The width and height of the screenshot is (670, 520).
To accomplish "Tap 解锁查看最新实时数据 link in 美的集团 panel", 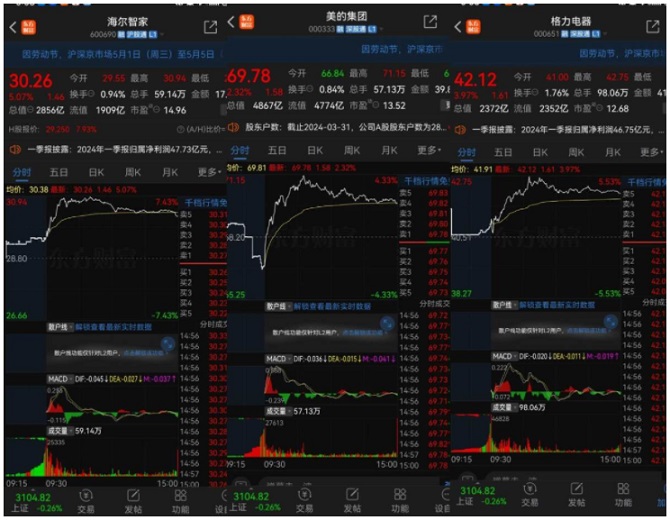I will pos(330,305).
